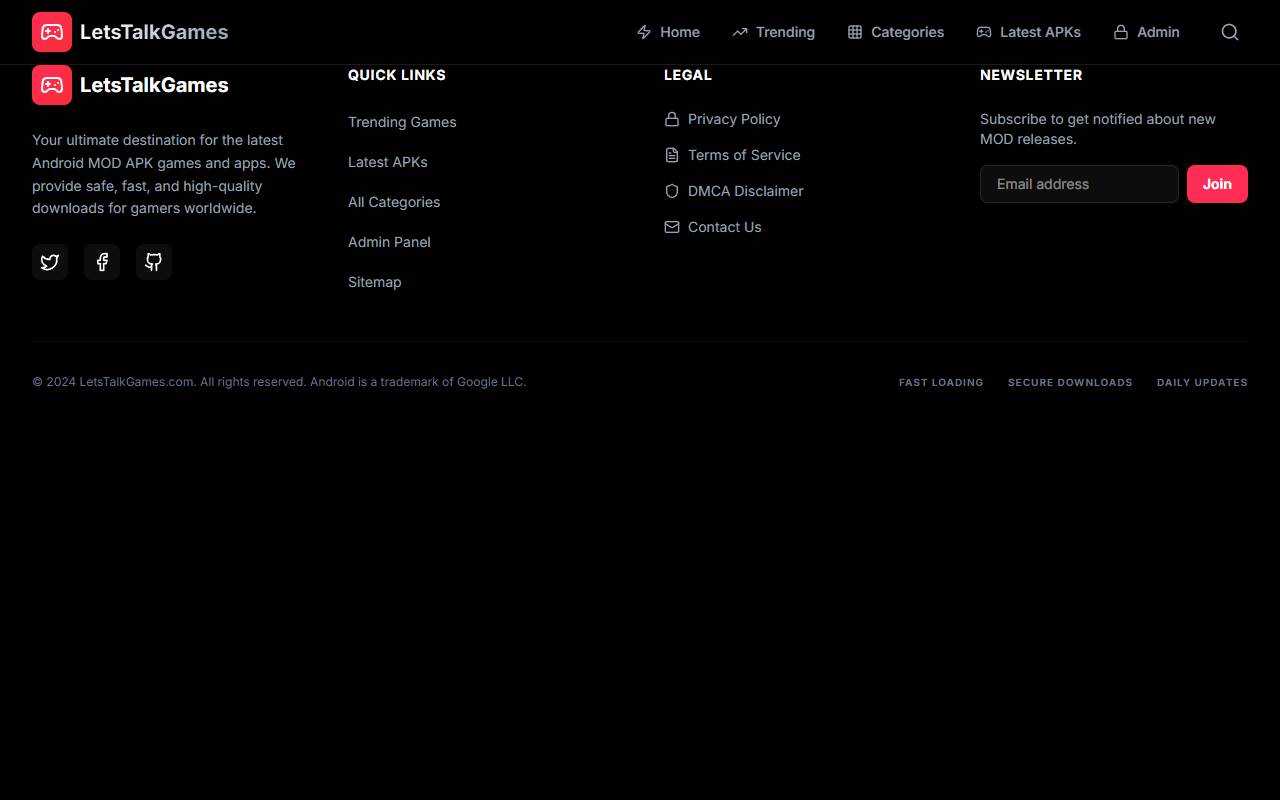Visit the GitHub social icon

click(x=154, y=262)
